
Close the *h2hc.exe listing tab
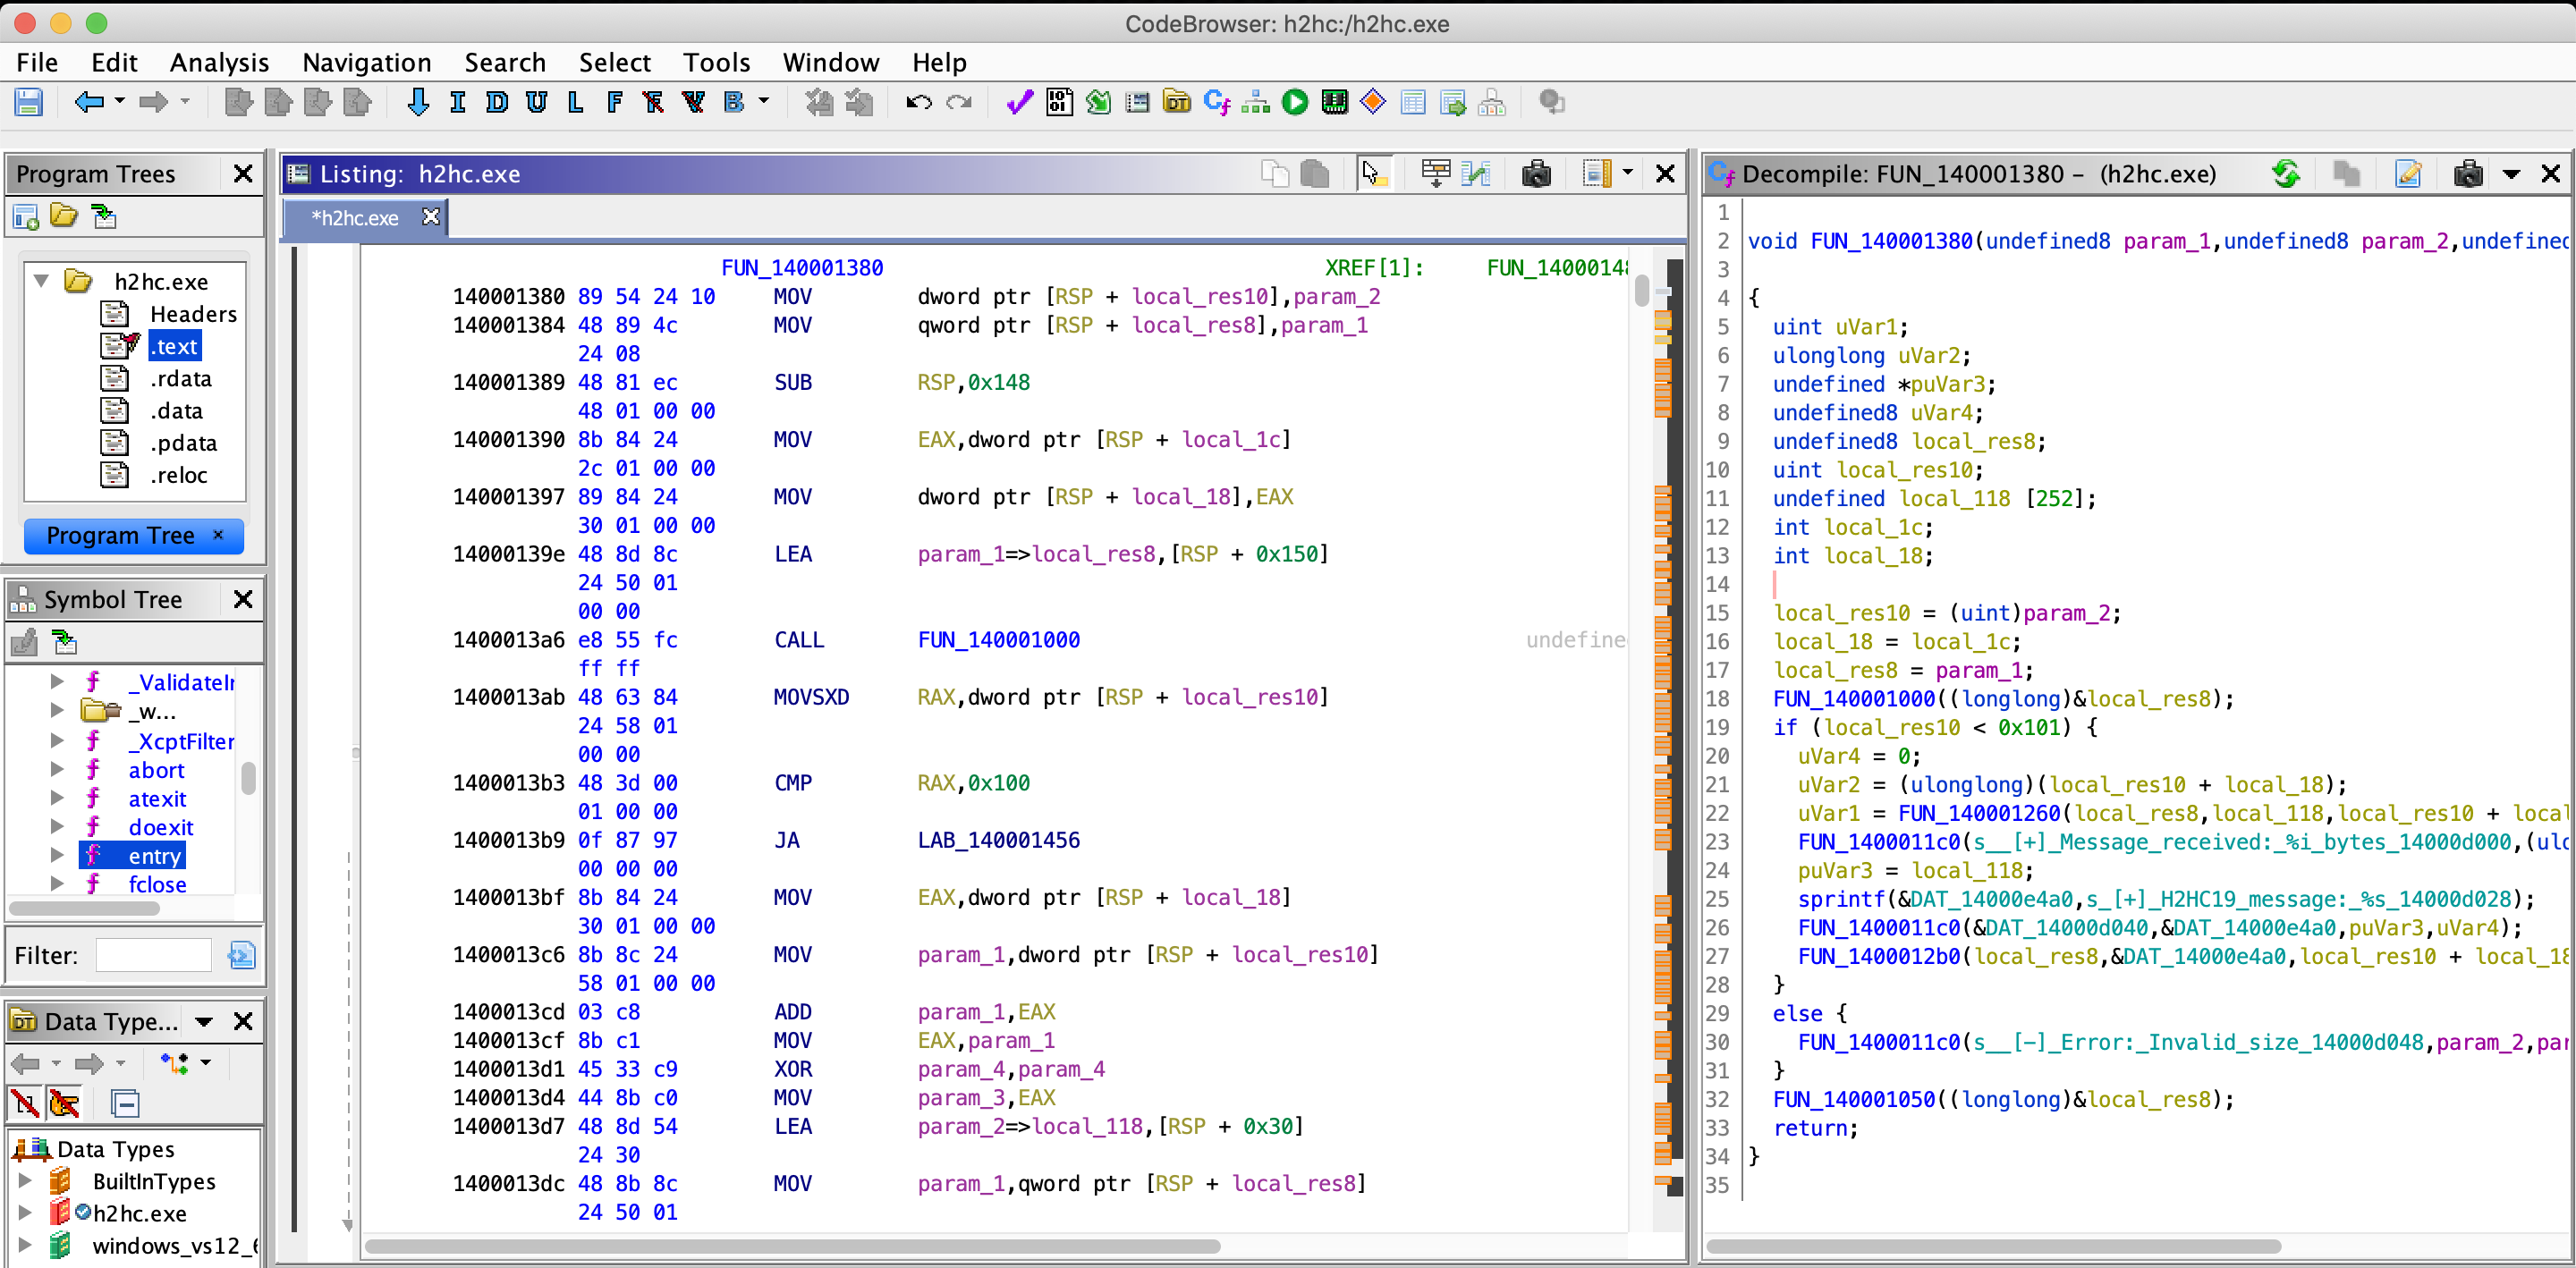click(431, 217)
